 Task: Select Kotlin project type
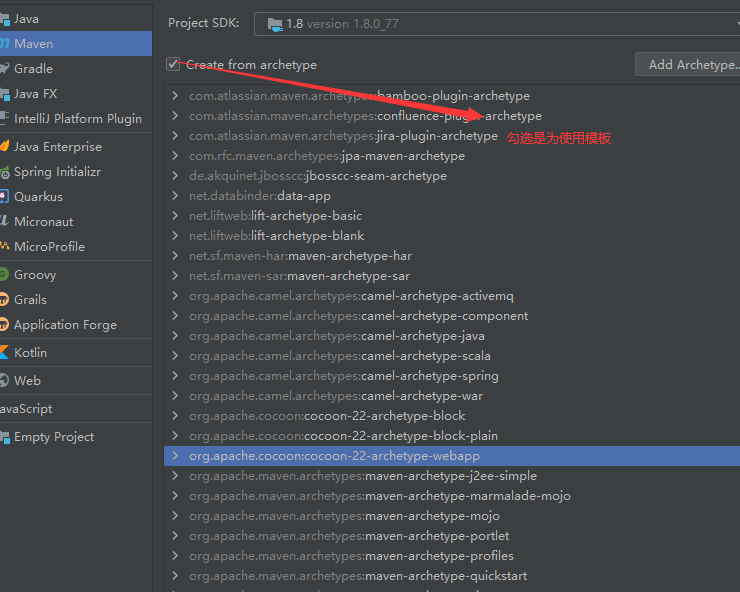(76, 352)
